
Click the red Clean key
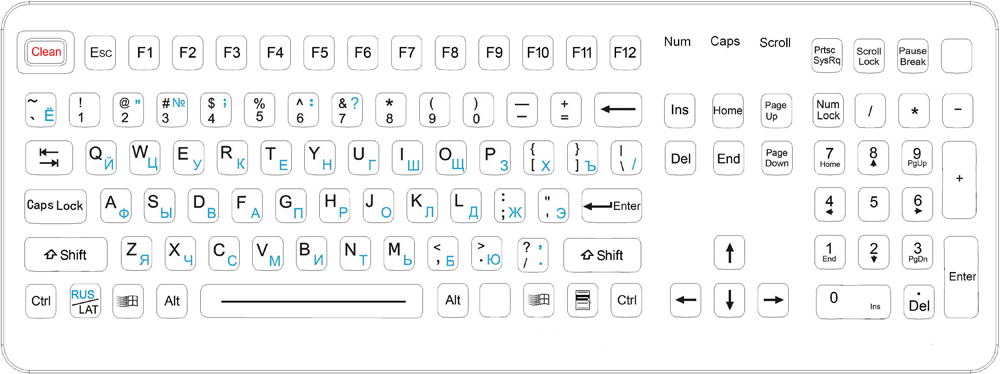point(46,52)
